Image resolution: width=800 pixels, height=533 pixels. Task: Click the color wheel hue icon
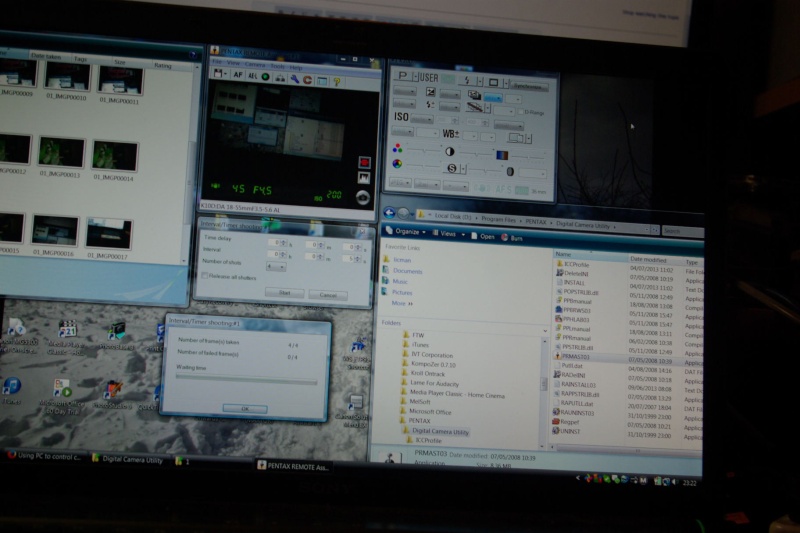tap(397, 164)
